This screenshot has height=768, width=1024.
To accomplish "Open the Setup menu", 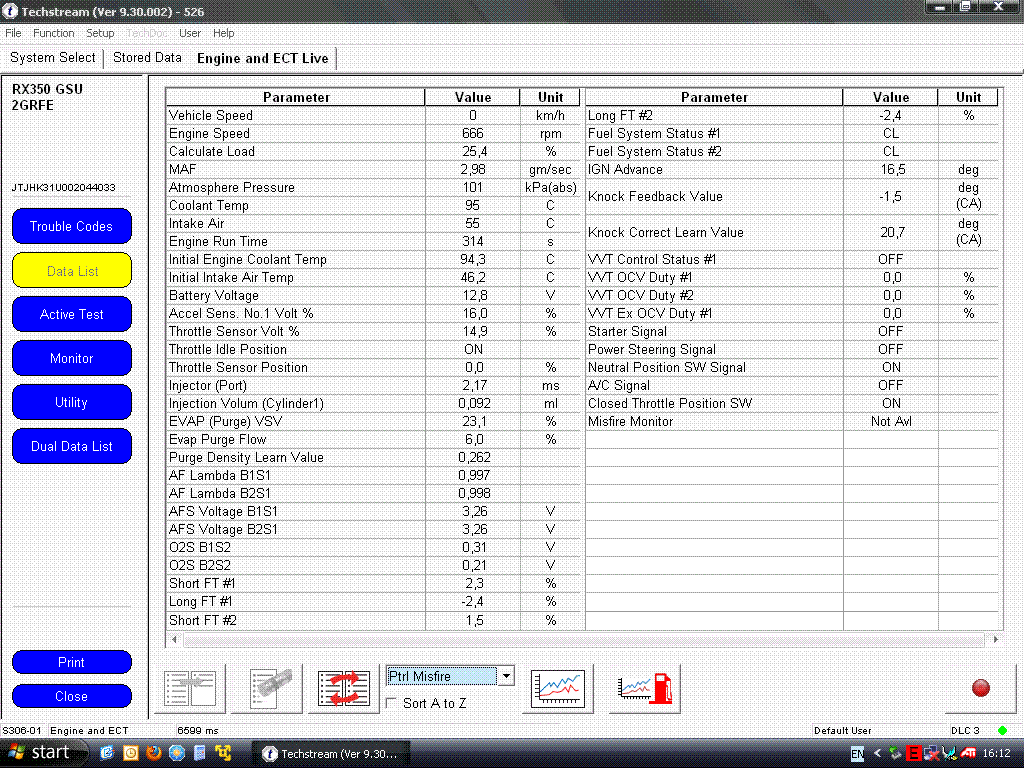I will click(x=100, y=33).
